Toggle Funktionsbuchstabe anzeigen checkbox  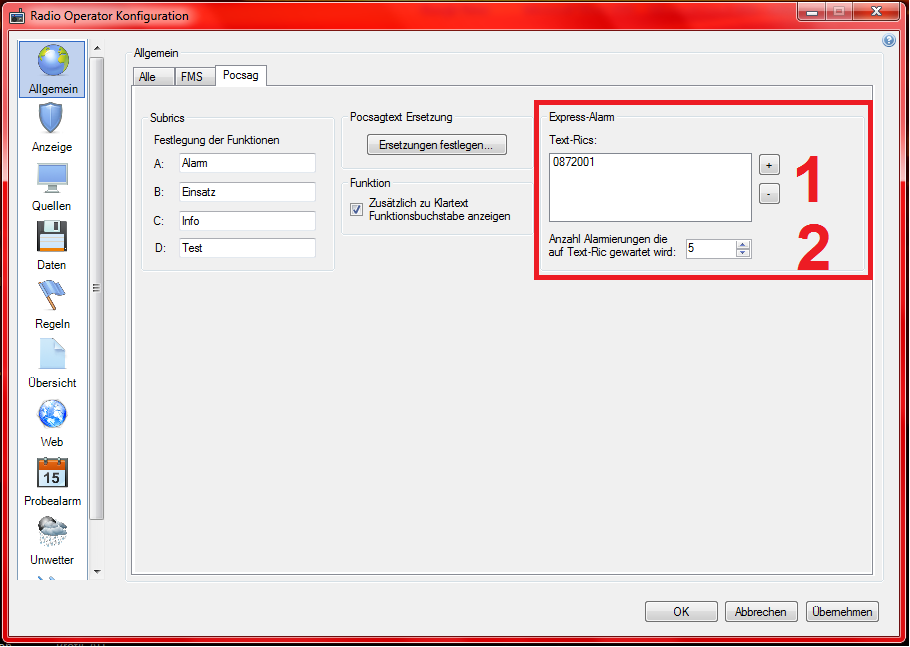[356, 209]
